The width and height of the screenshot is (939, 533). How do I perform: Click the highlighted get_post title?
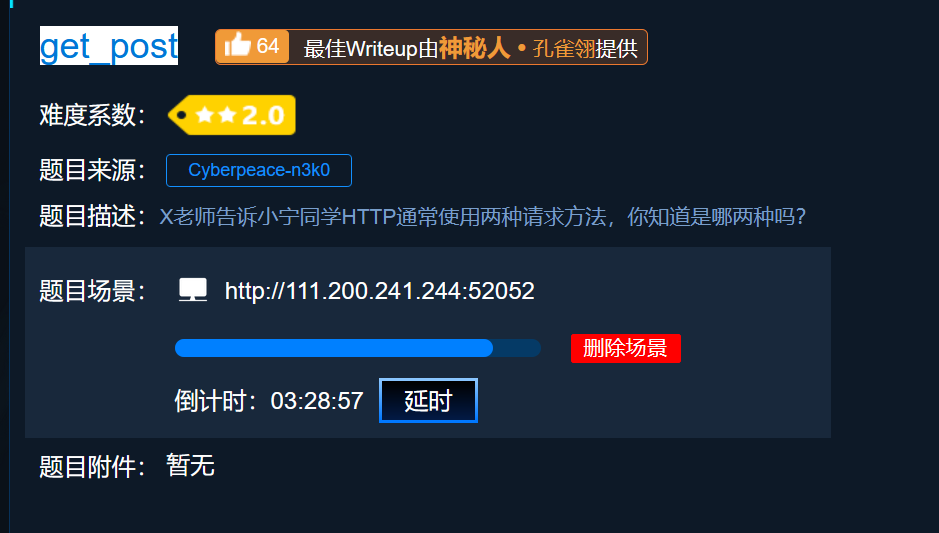coord(109,46)
